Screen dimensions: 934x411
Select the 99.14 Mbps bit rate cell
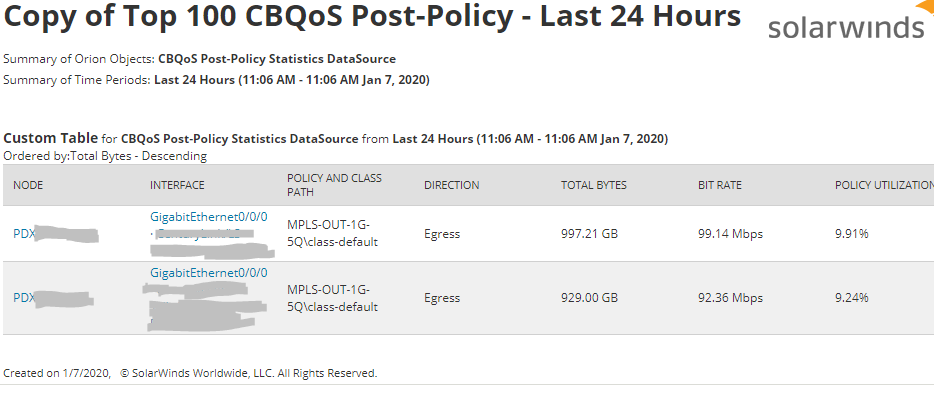coord(730,234)
